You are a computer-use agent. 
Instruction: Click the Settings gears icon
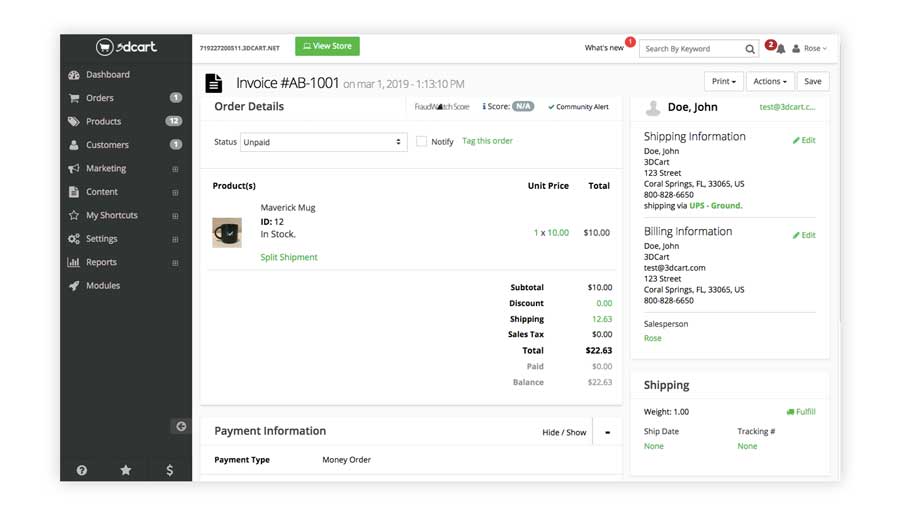click(73, 239)
